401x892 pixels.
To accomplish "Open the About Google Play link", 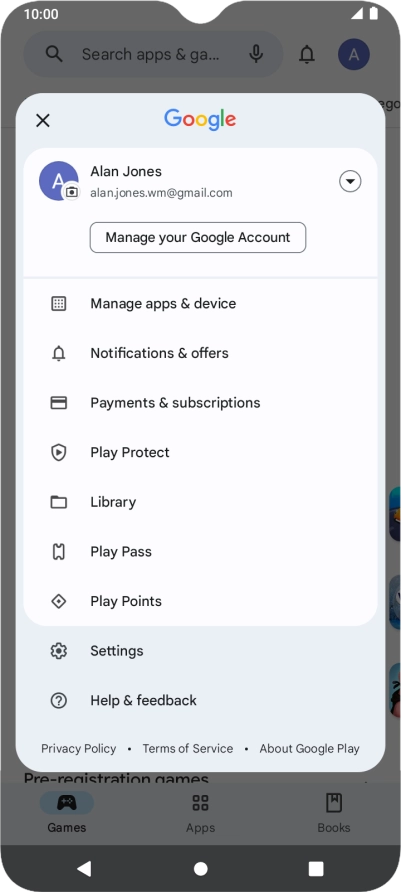I will click(x=309, y=749).
